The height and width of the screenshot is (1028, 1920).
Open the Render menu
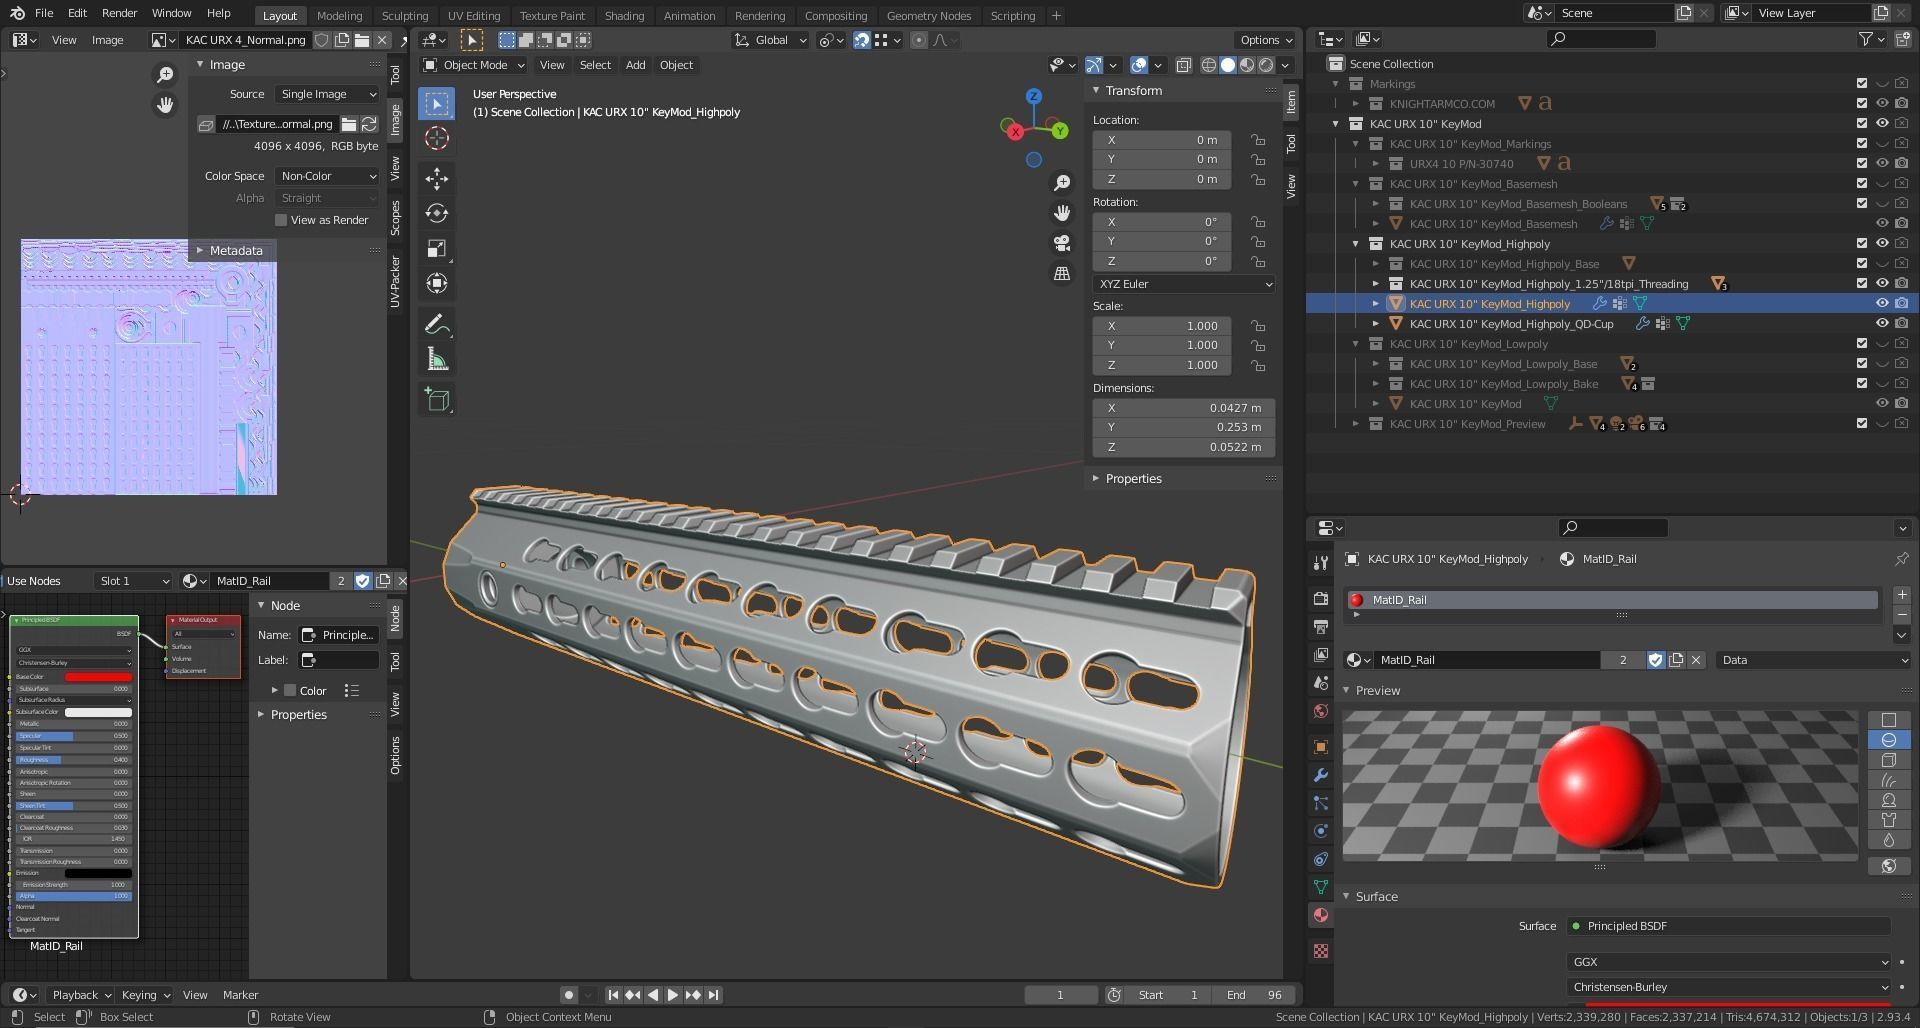(119, 13)
